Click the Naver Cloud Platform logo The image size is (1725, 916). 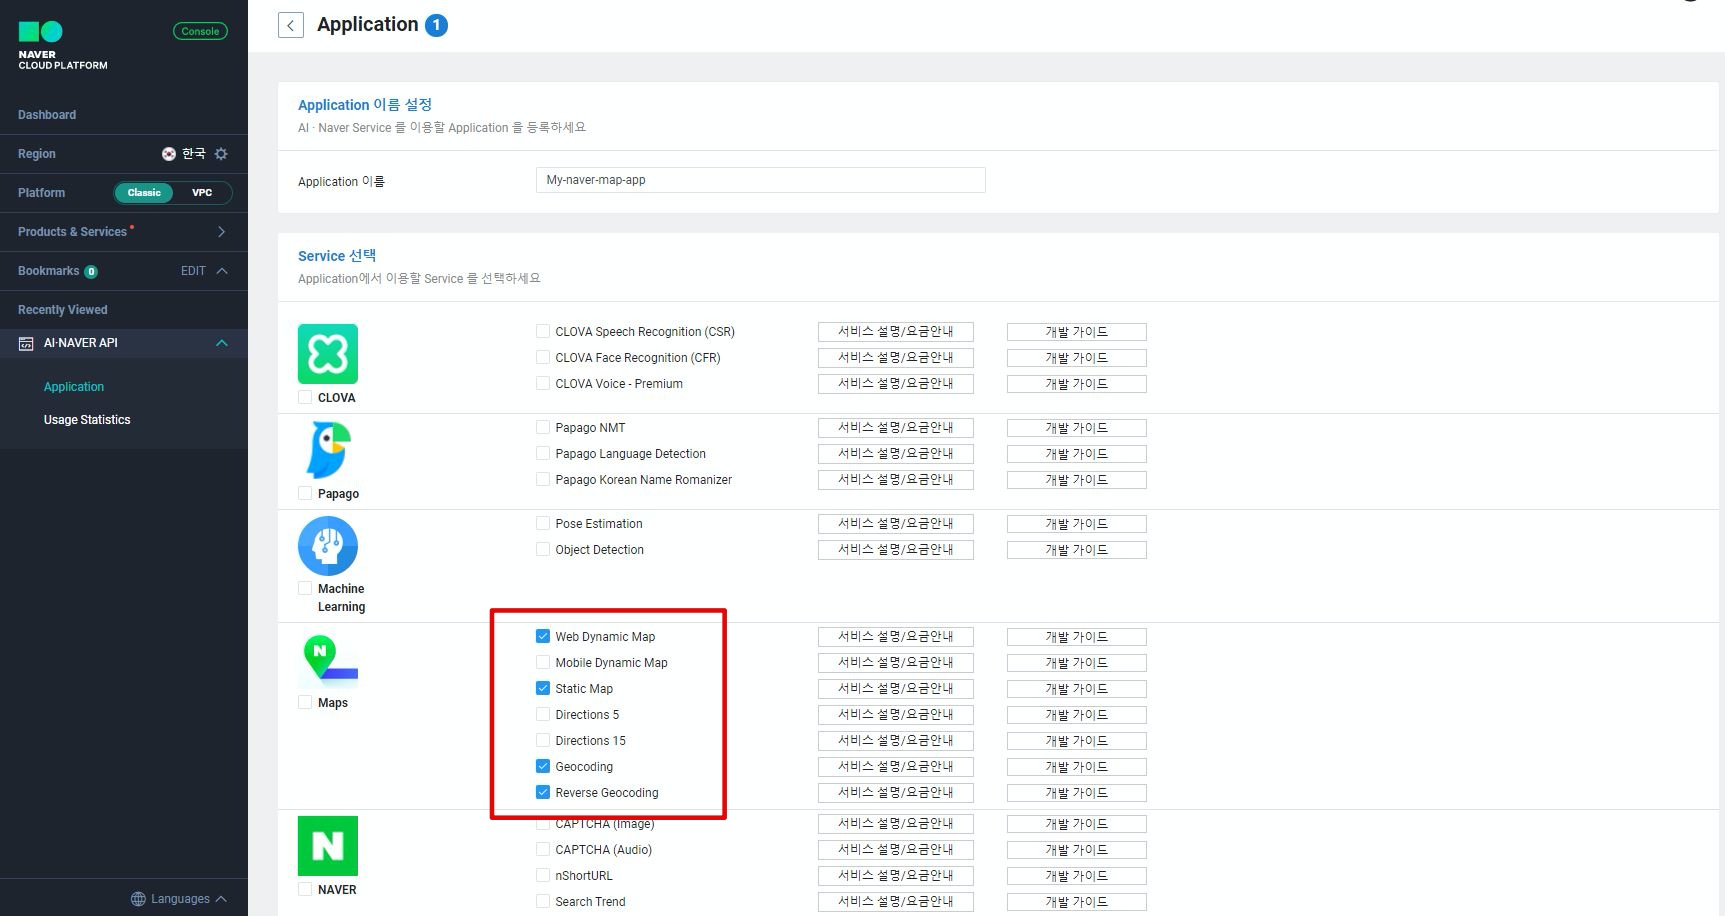point(62,46)
